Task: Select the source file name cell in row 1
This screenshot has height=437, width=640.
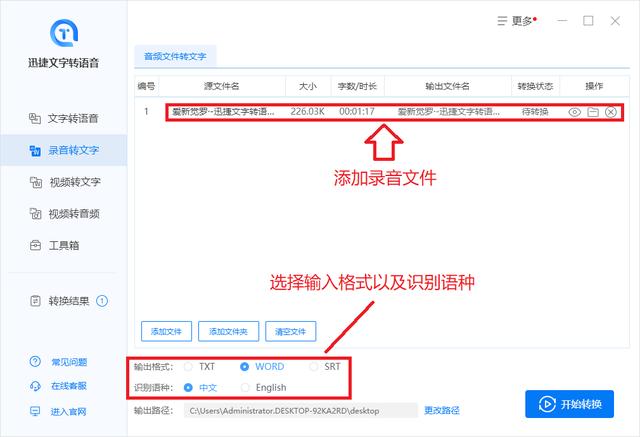Action: pos(223,111)
